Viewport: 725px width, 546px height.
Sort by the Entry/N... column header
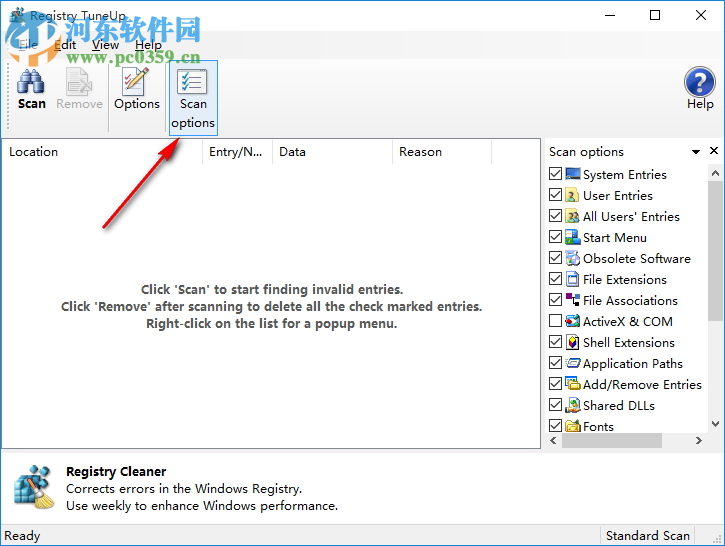[x=238, y=152]
